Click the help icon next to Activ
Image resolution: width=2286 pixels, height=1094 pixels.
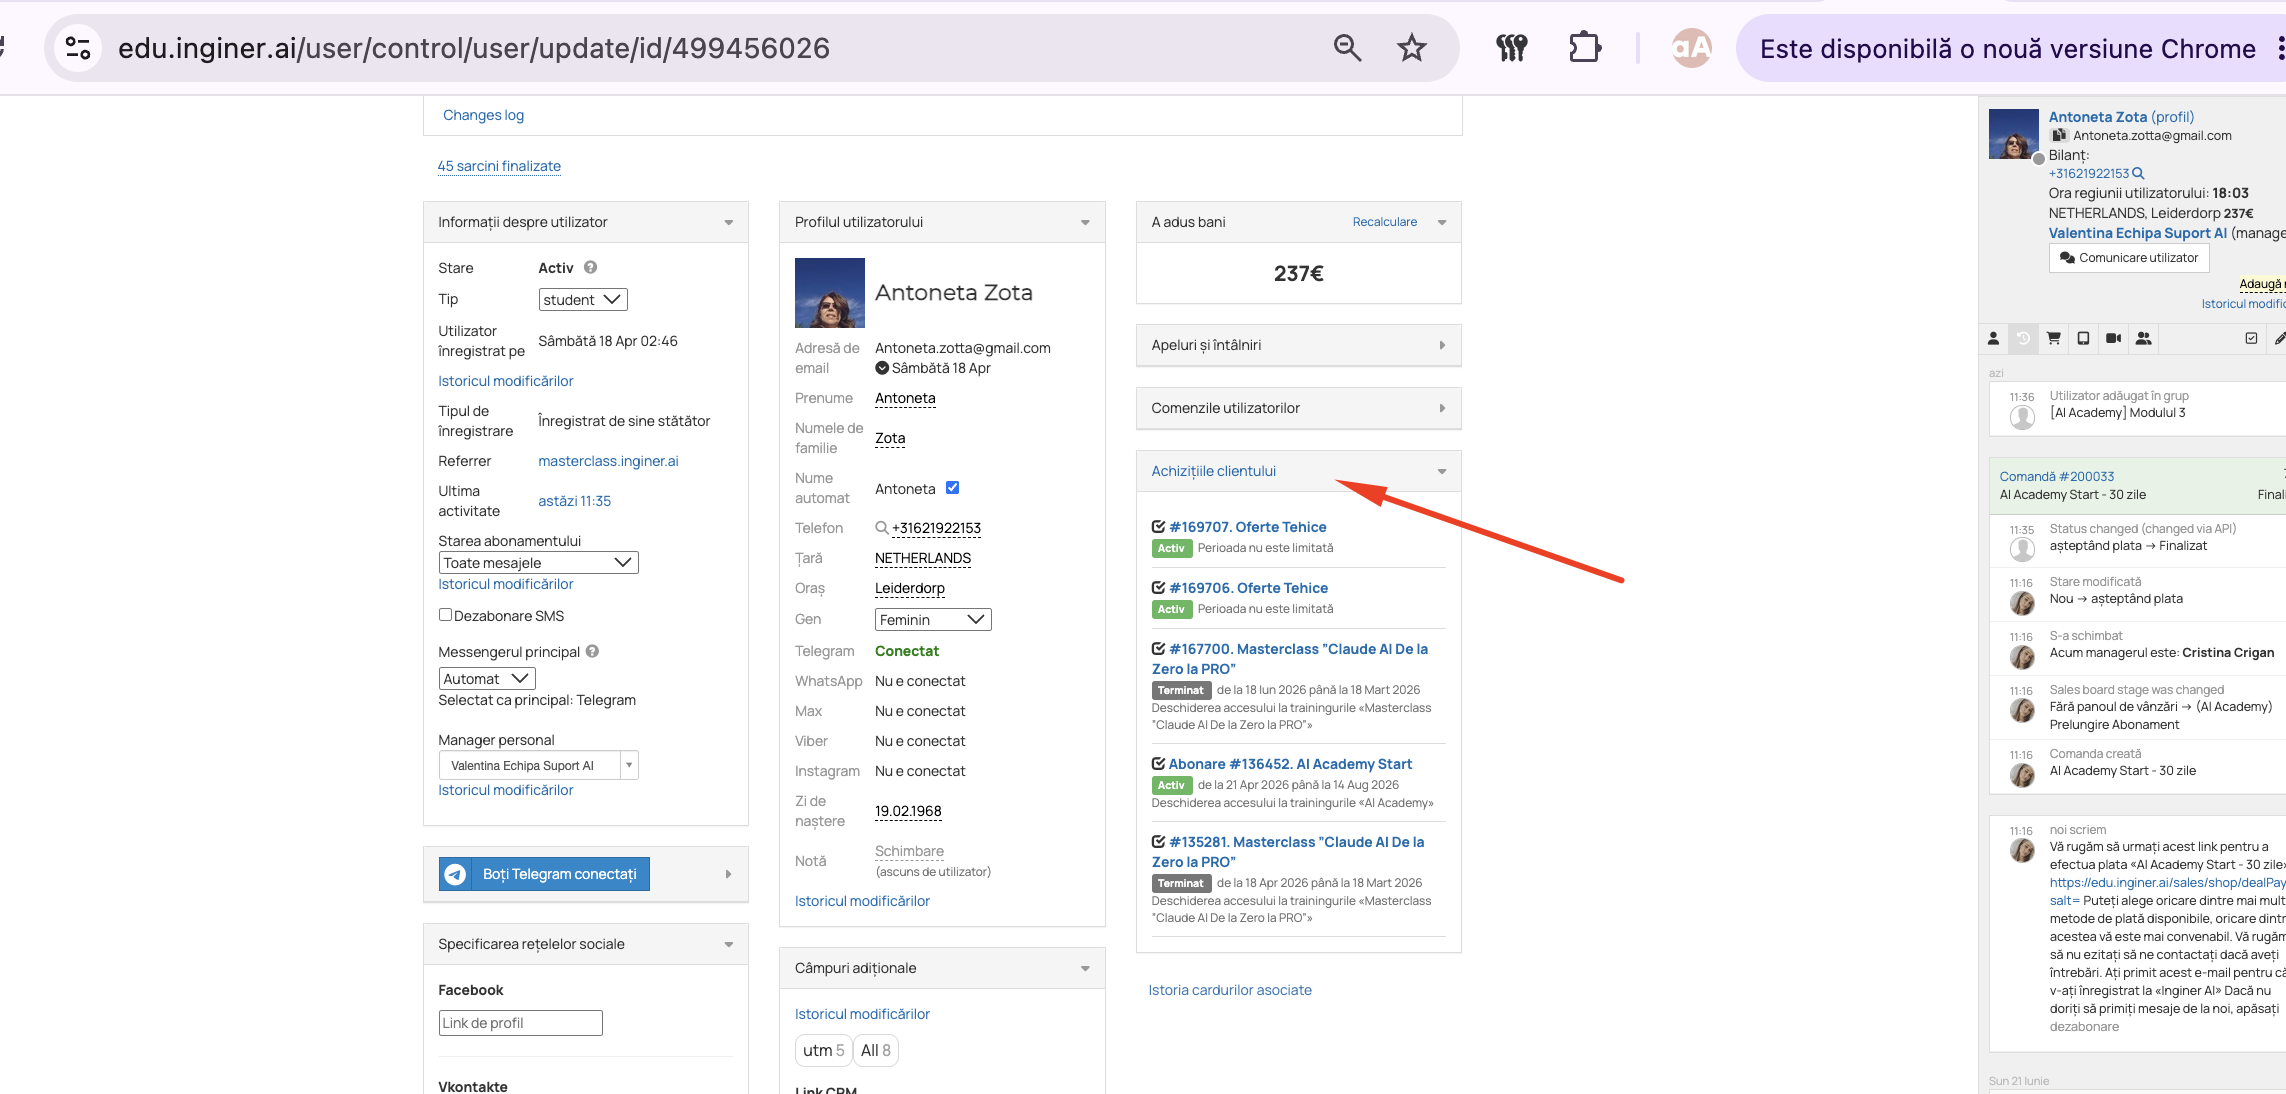tap(590, 267)
